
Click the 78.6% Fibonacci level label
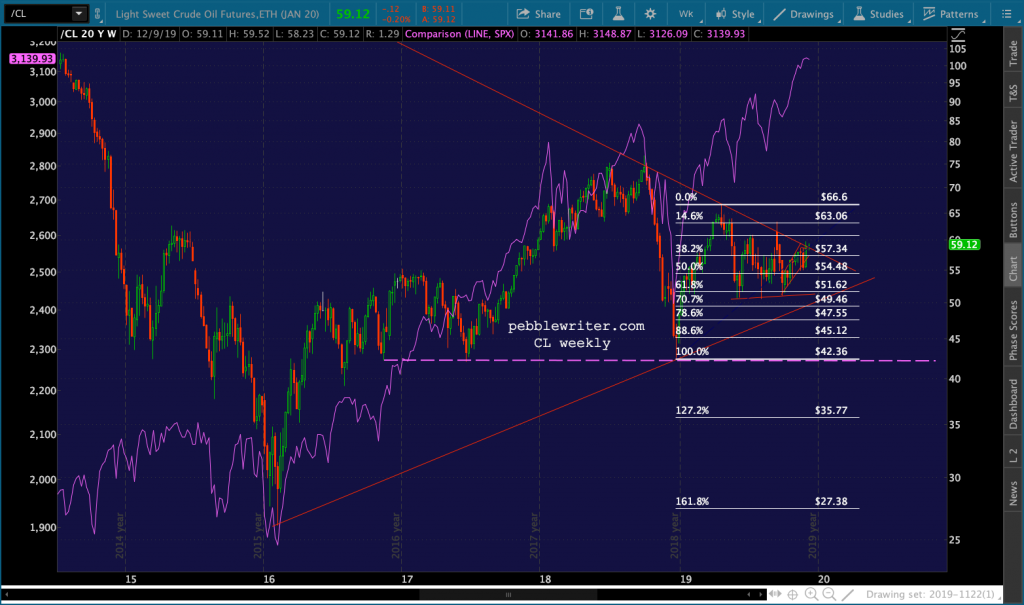[689, 313]
